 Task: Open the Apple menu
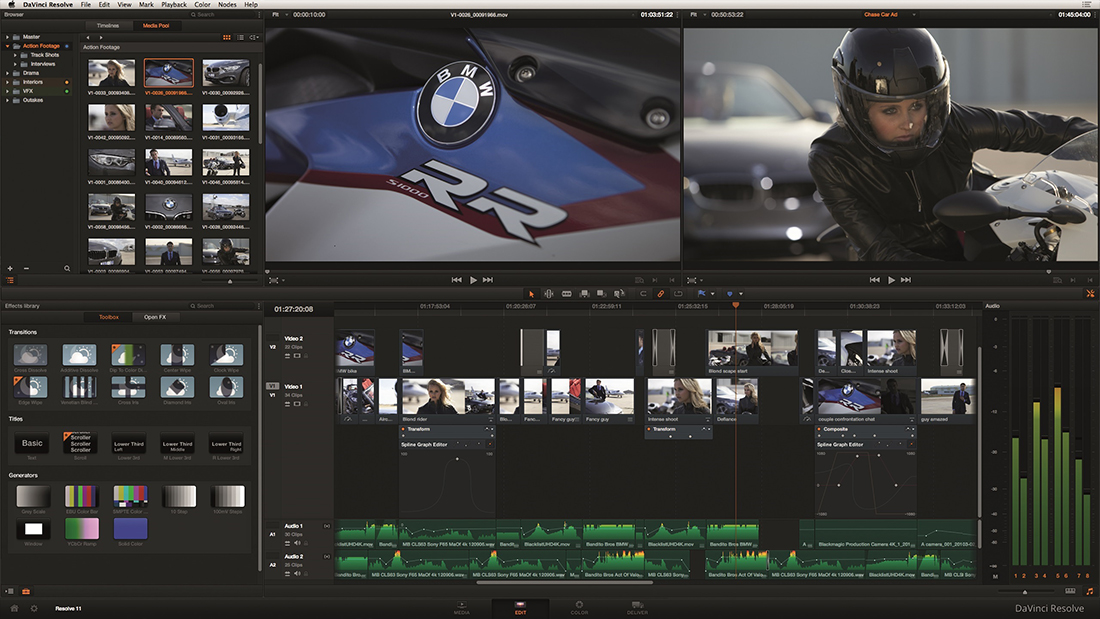11,4
